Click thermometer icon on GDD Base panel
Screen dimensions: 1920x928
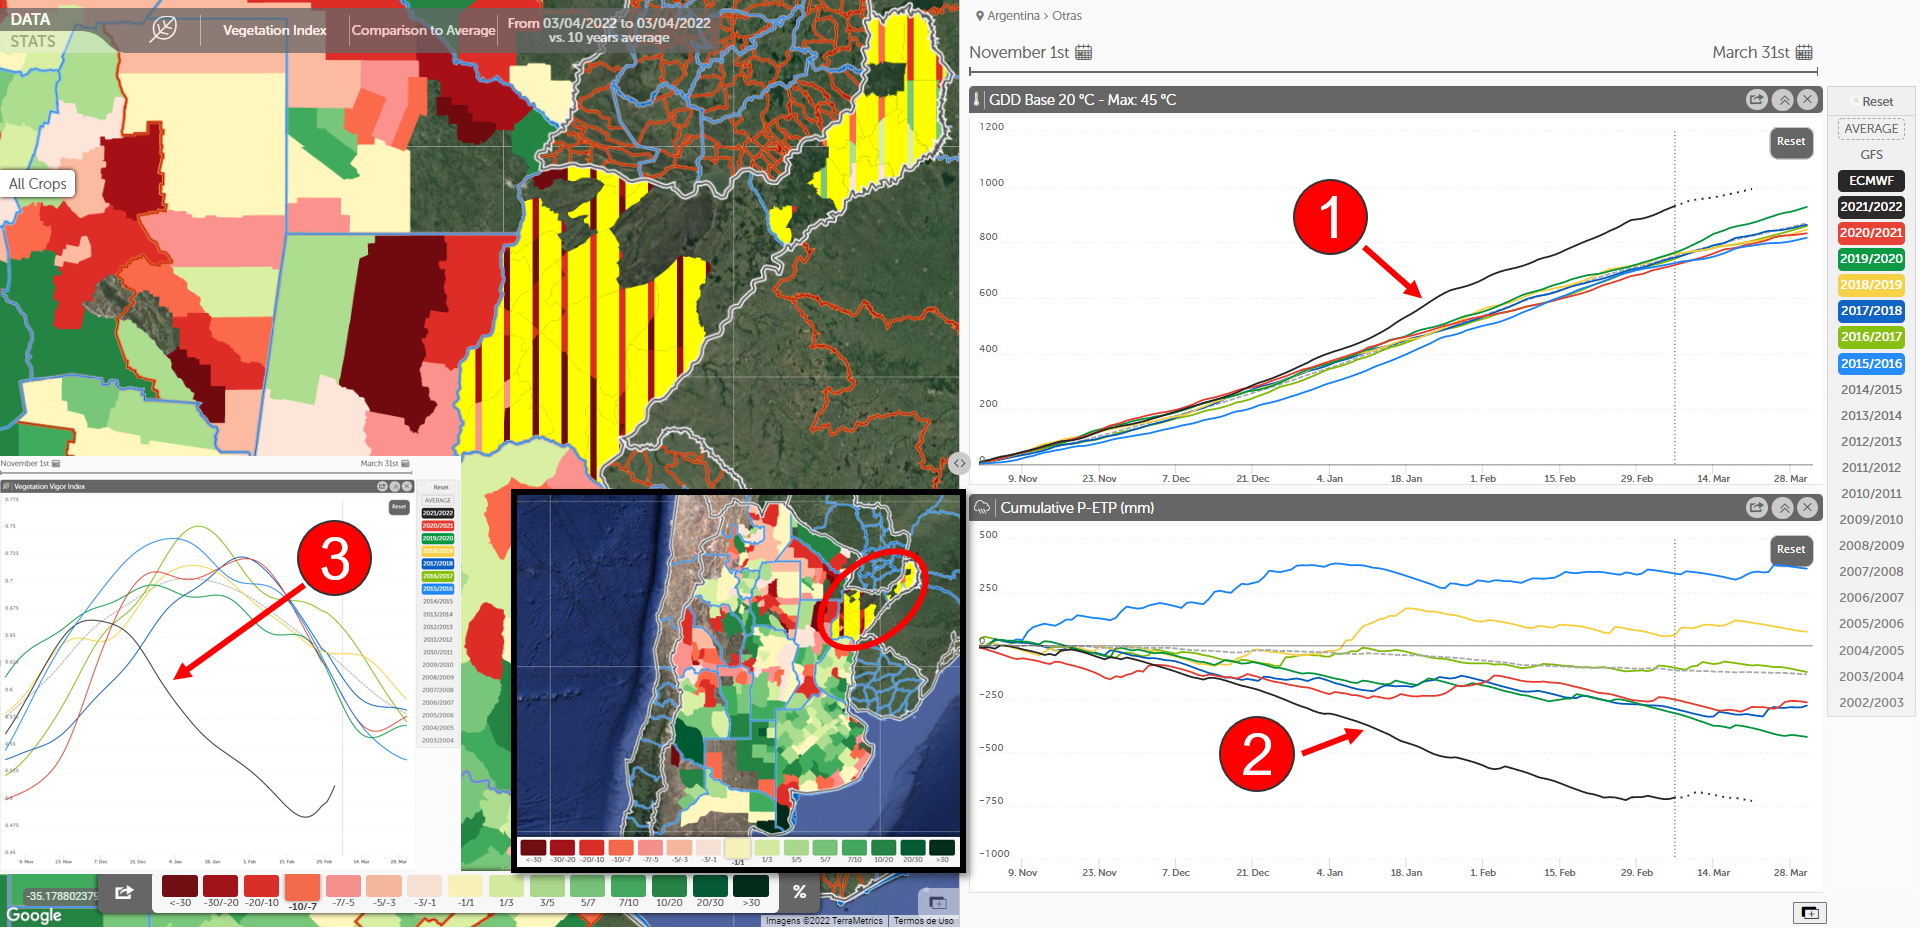click(x=977, y=99)
